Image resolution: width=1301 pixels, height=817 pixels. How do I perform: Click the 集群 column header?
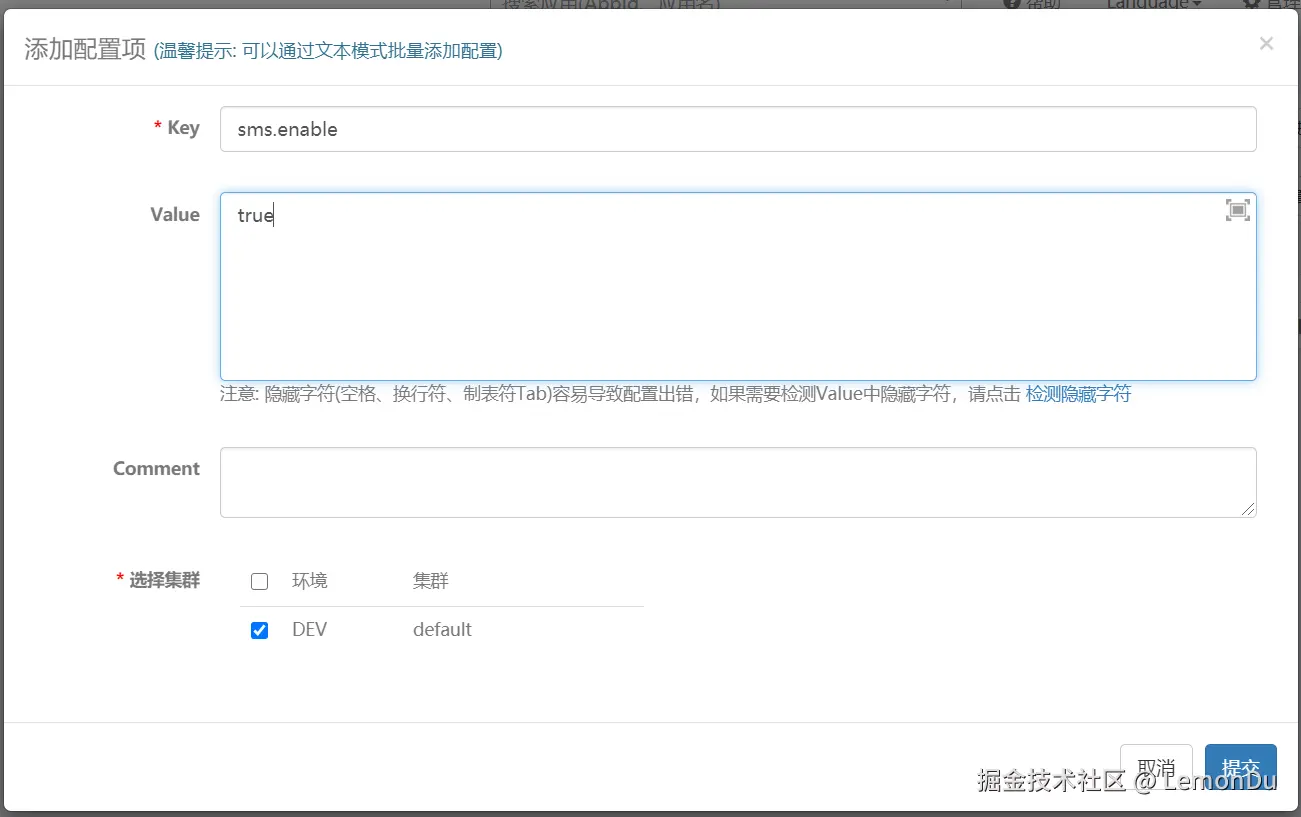(x=431, y=581)
